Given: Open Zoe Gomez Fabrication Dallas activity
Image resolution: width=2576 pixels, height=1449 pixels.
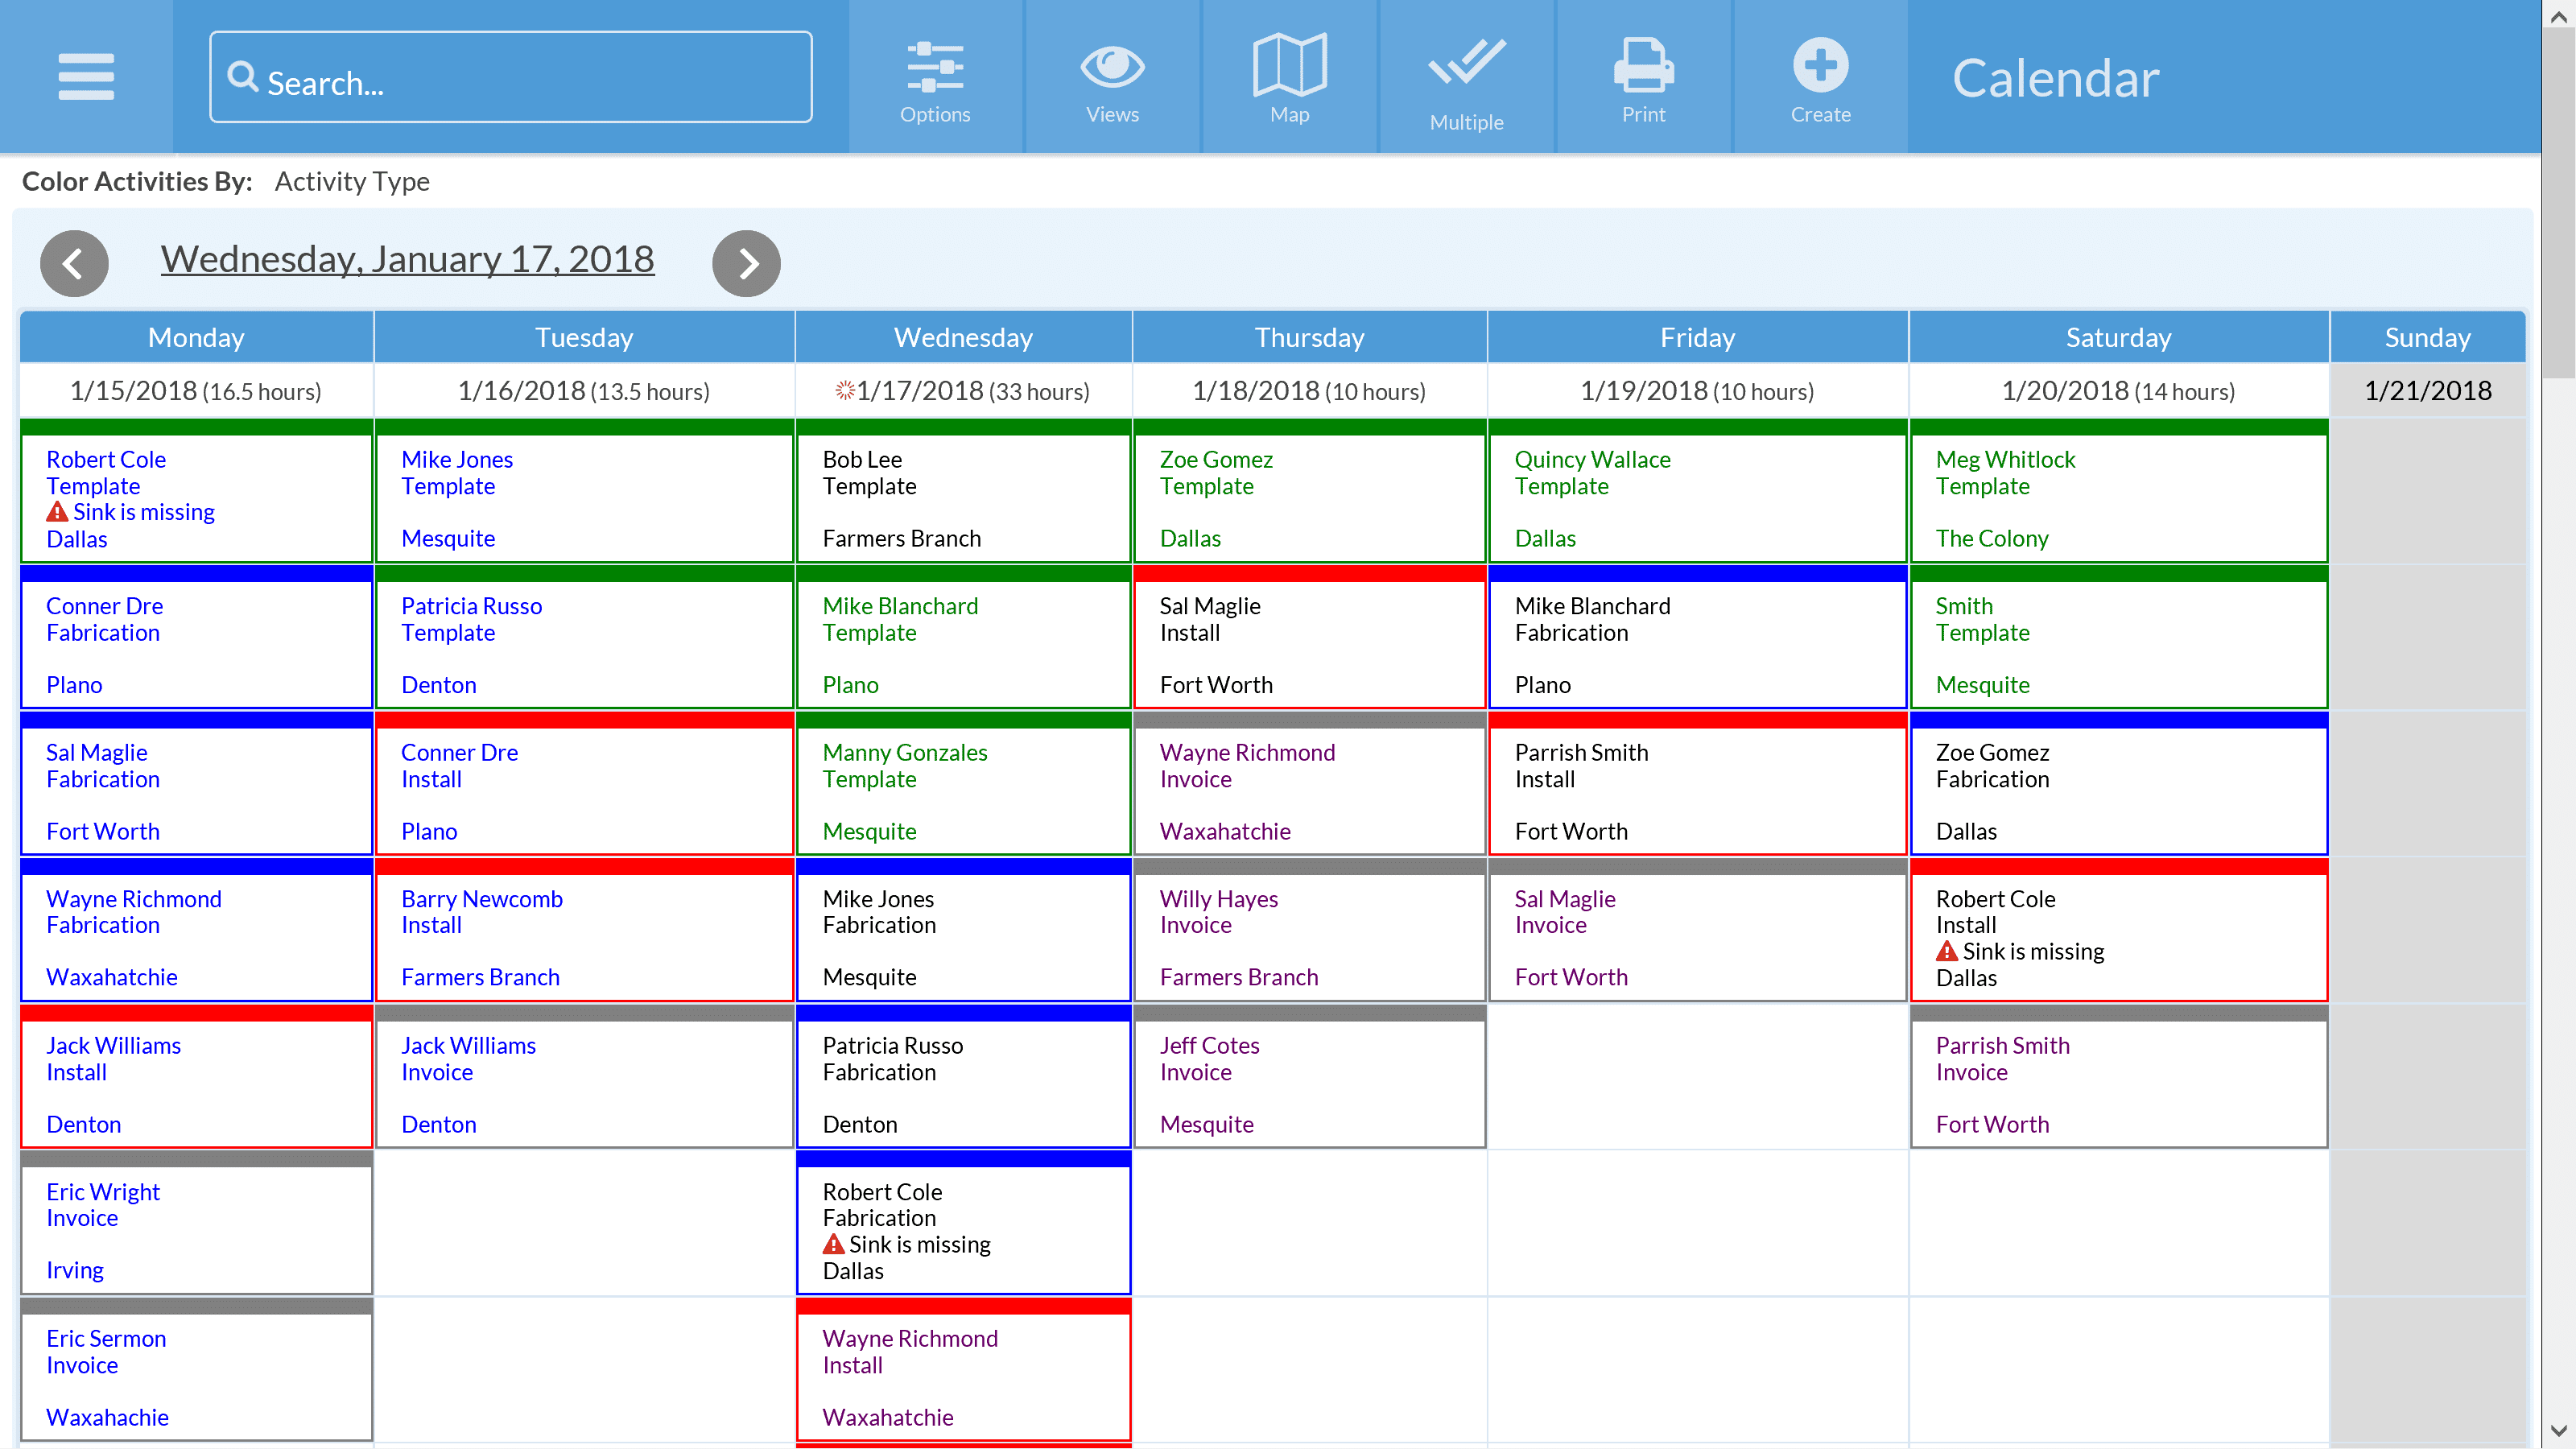Looking at the screenshot, I should point(2118,784).
